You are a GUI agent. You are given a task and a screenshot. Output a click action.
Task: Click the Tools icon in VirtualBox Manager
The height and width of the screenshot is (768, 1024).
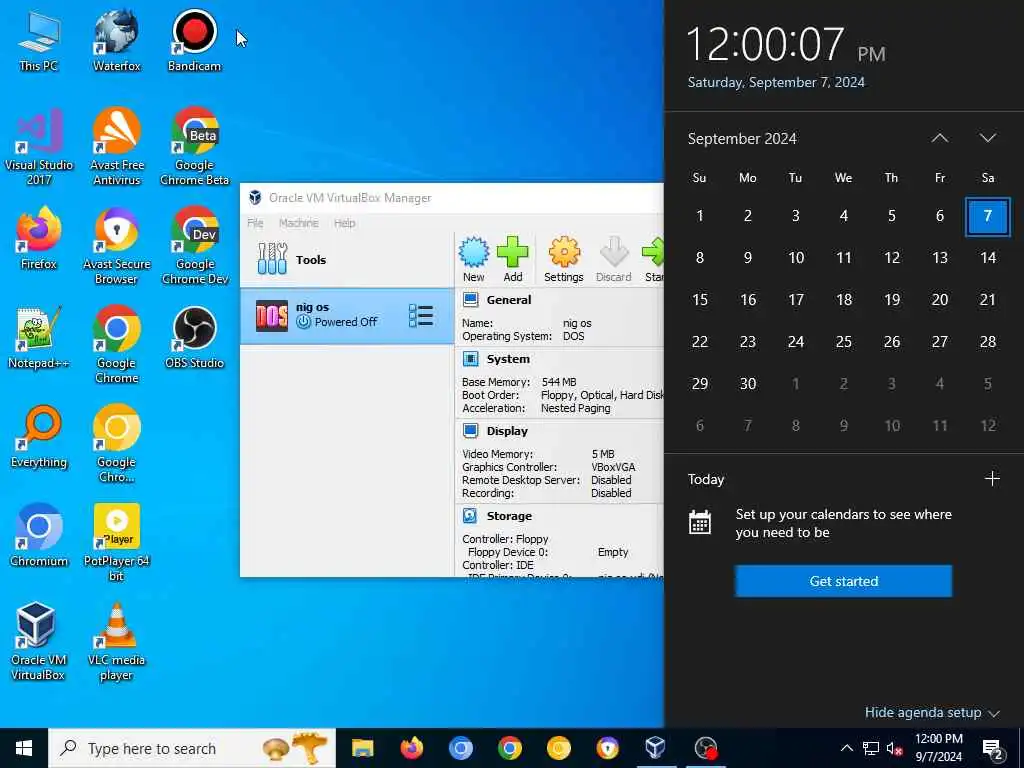272,259
